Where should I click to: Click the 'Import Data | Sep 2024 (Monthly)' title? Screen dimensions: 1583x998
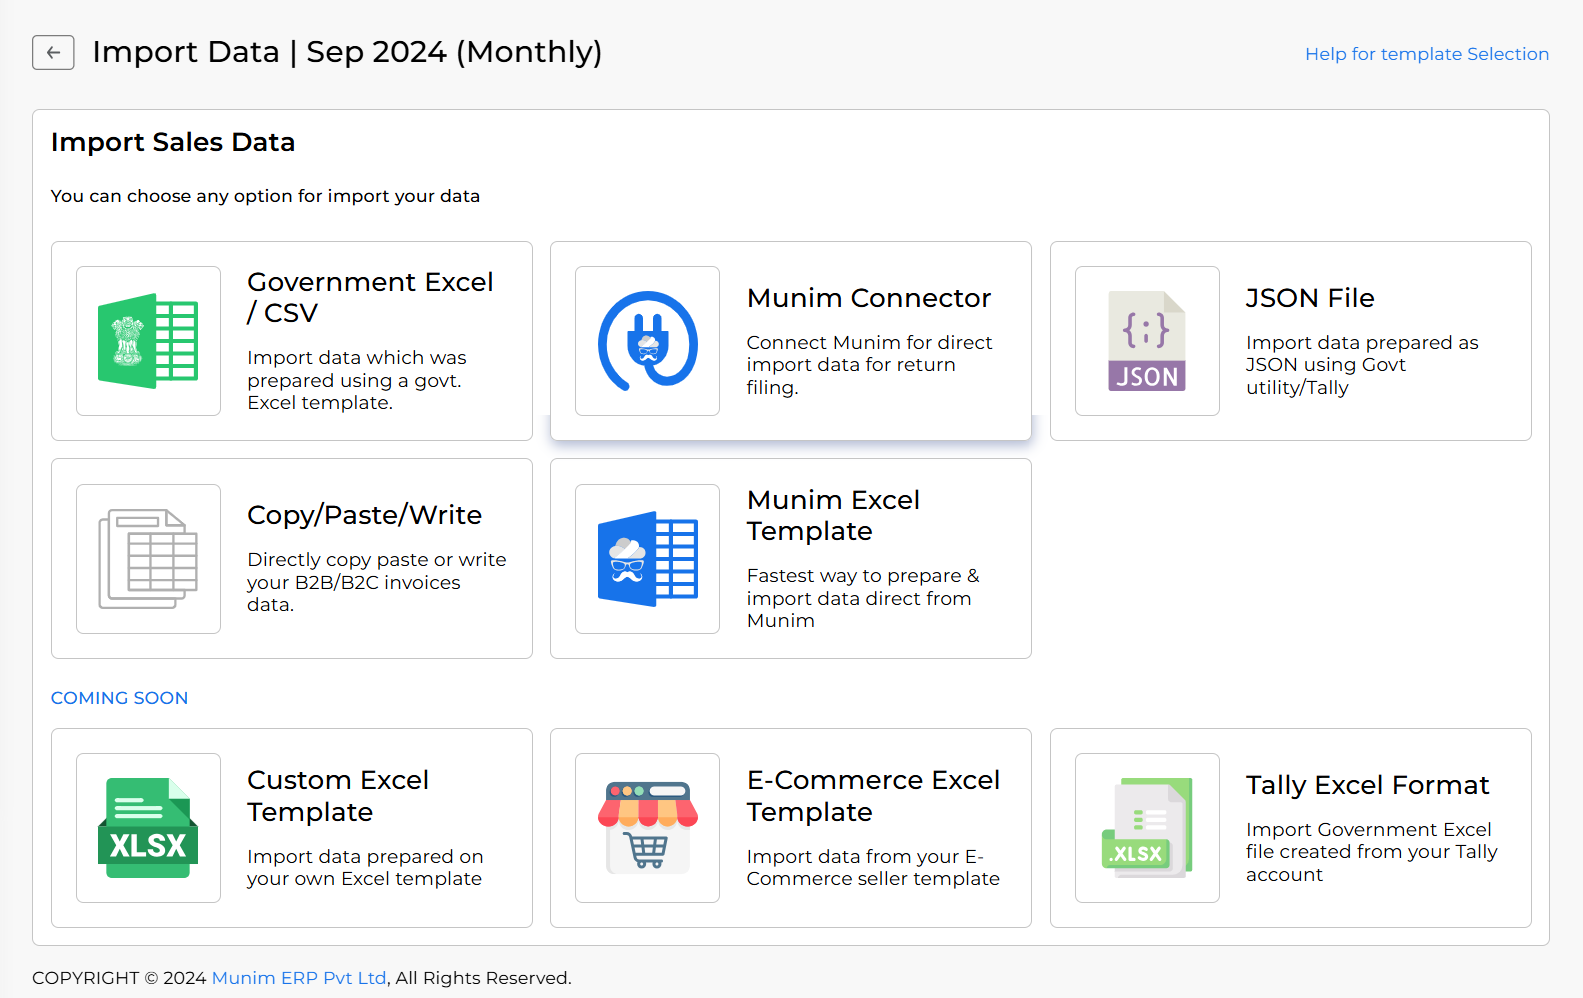(x=347, y=52)
